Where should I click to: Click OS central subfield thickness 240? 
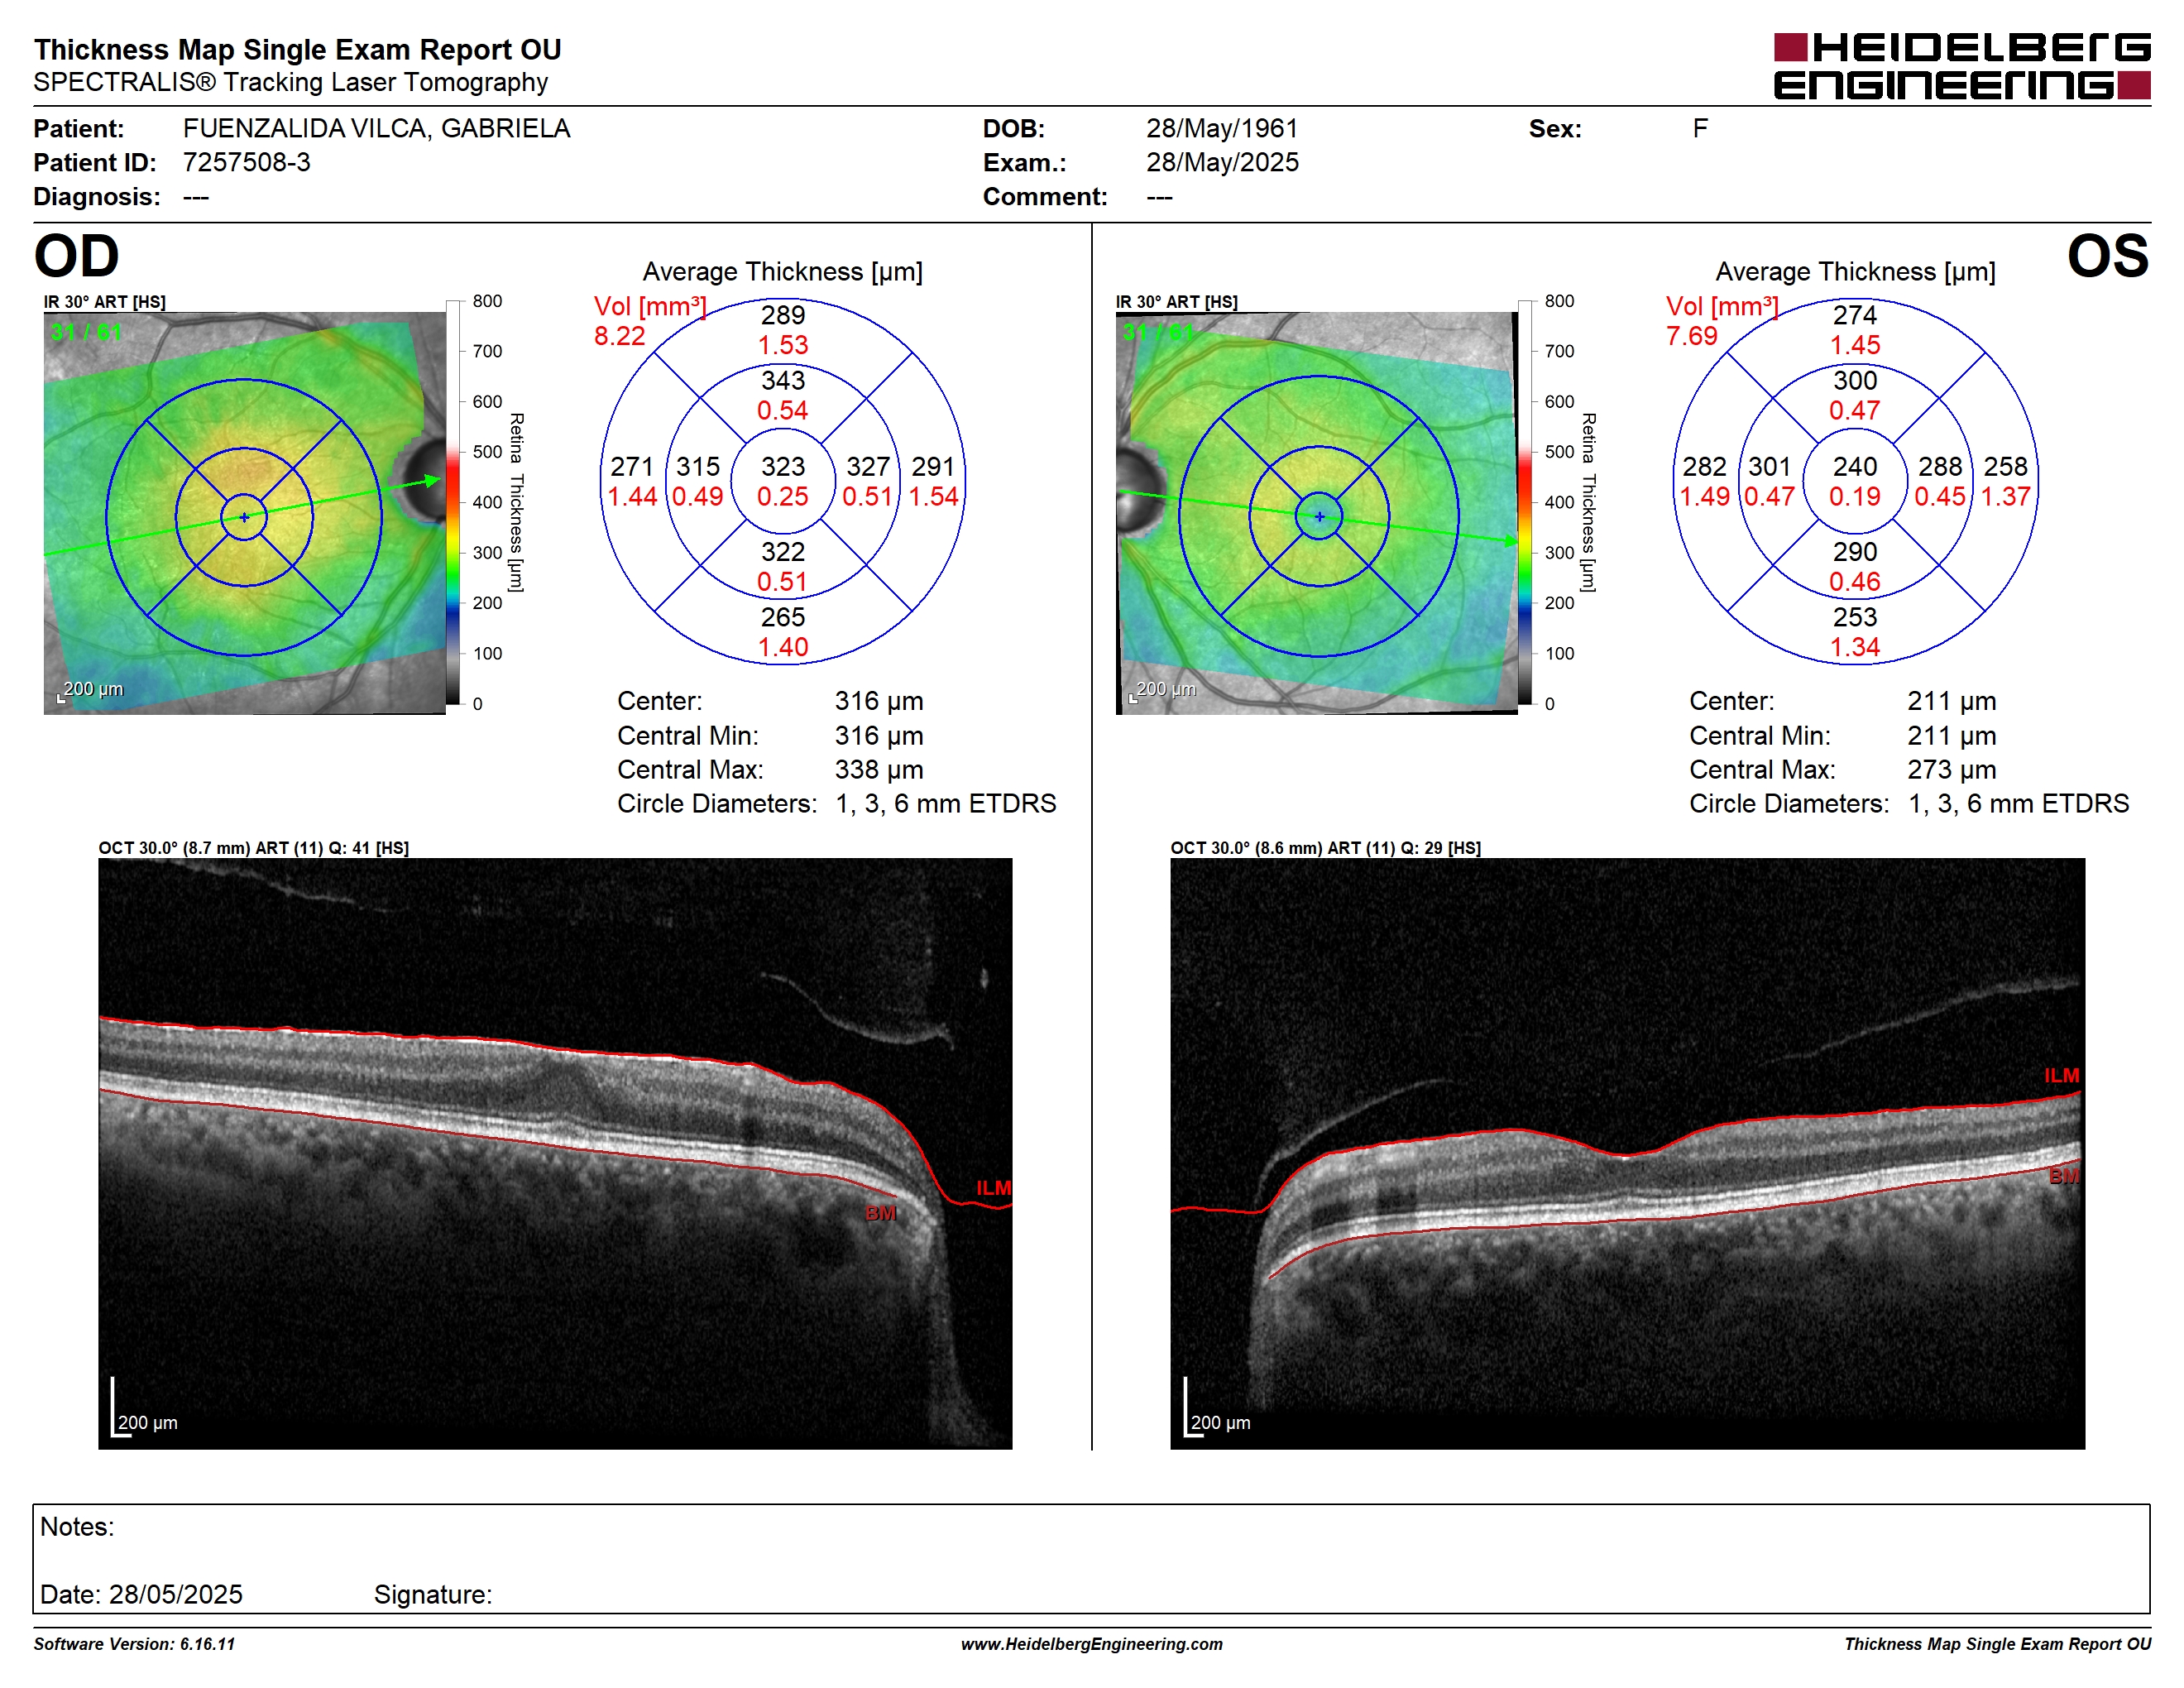coord(1855,466)
